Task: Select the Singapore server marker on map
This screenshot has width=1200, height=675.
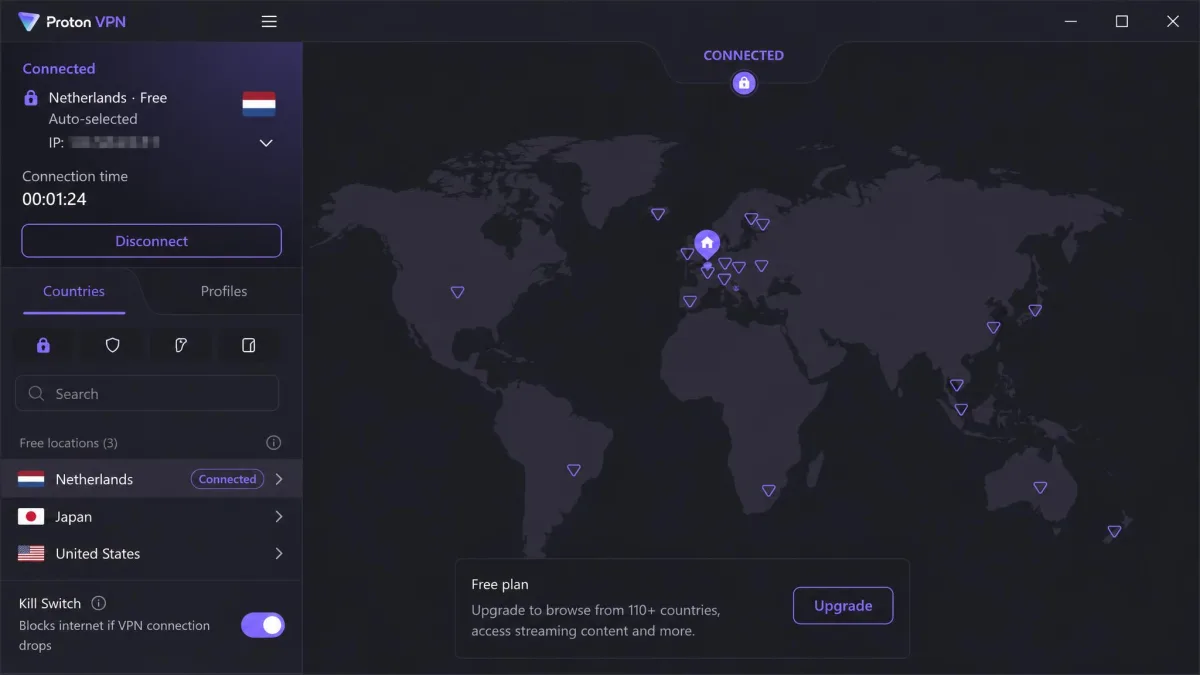Action: pyautogui.click(x=961, y=409)
